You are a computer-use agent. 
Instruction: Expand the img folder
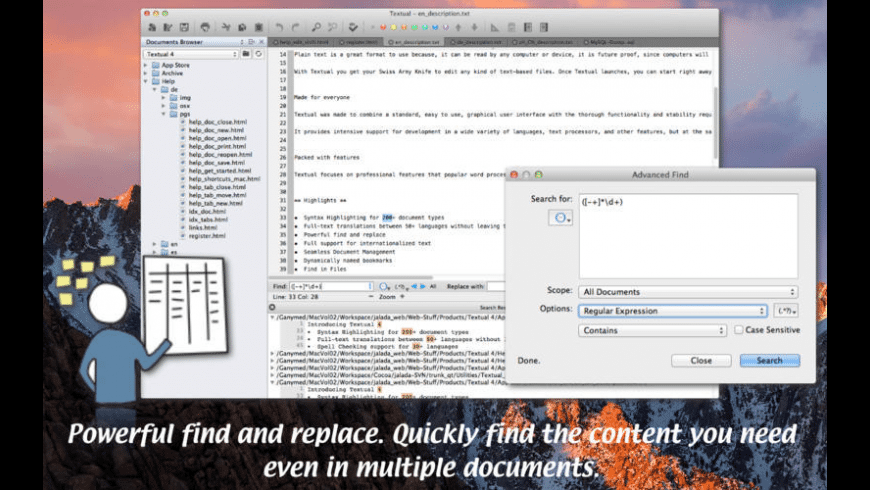[164, 98]
